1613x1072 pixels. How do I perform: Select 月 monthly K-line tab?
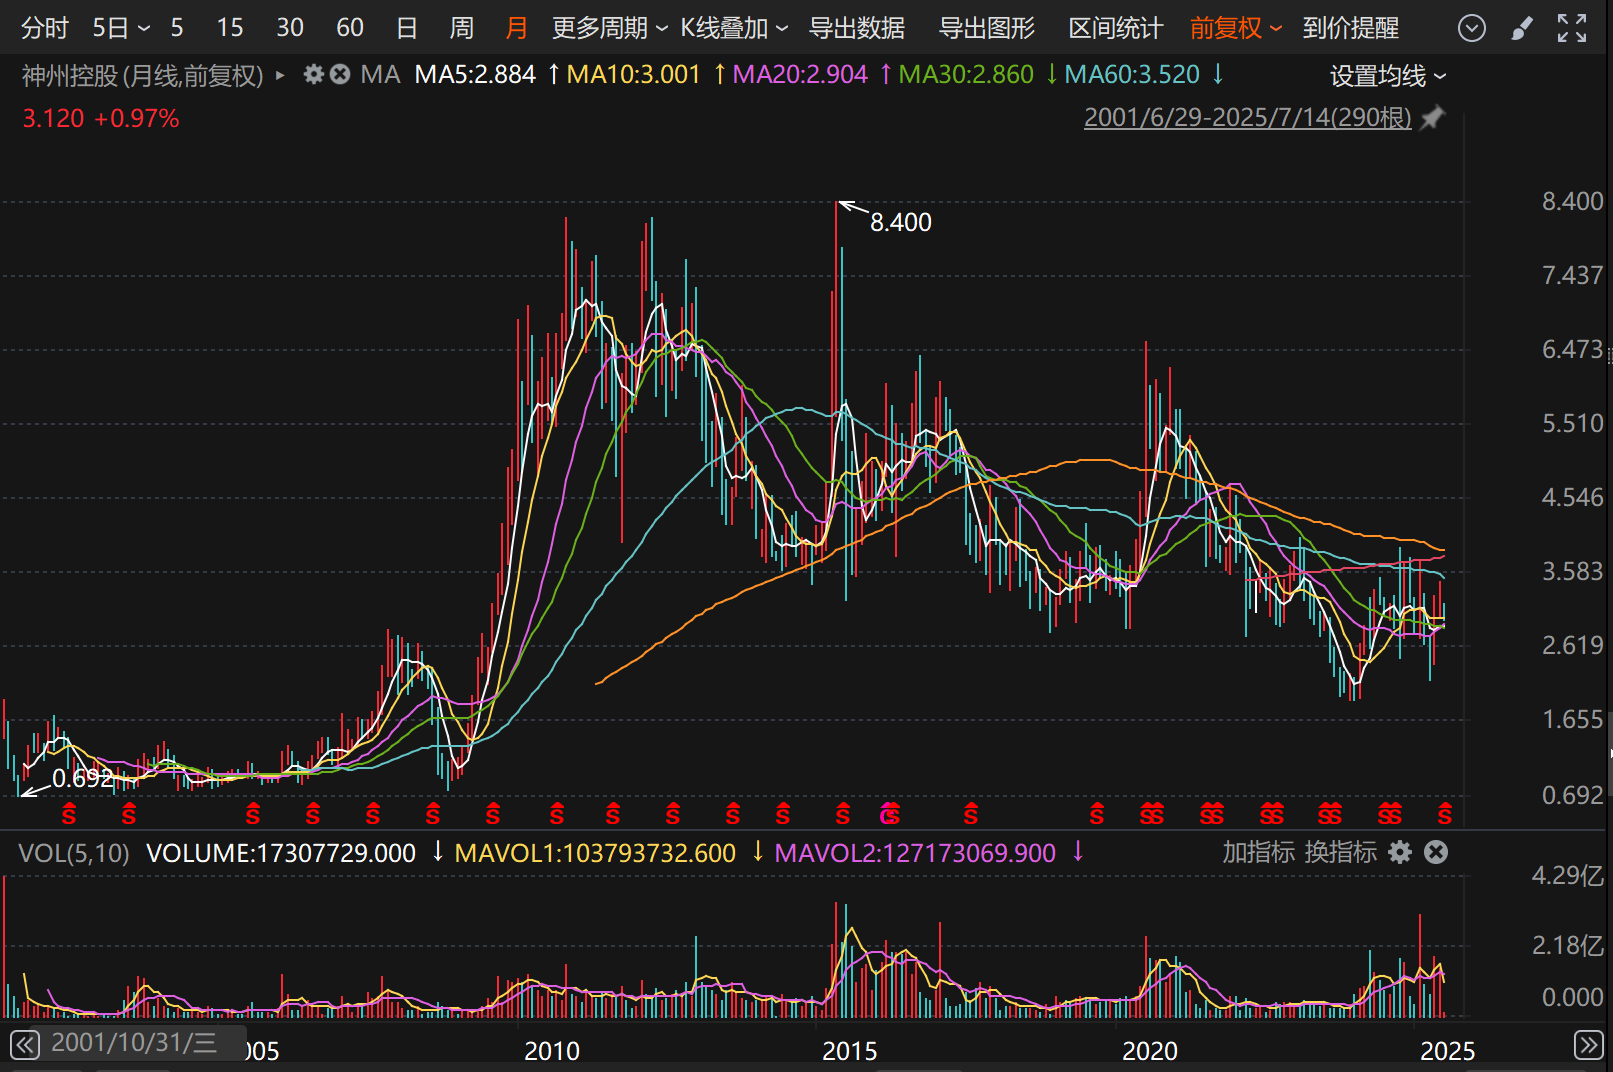[x=516, y=28]
